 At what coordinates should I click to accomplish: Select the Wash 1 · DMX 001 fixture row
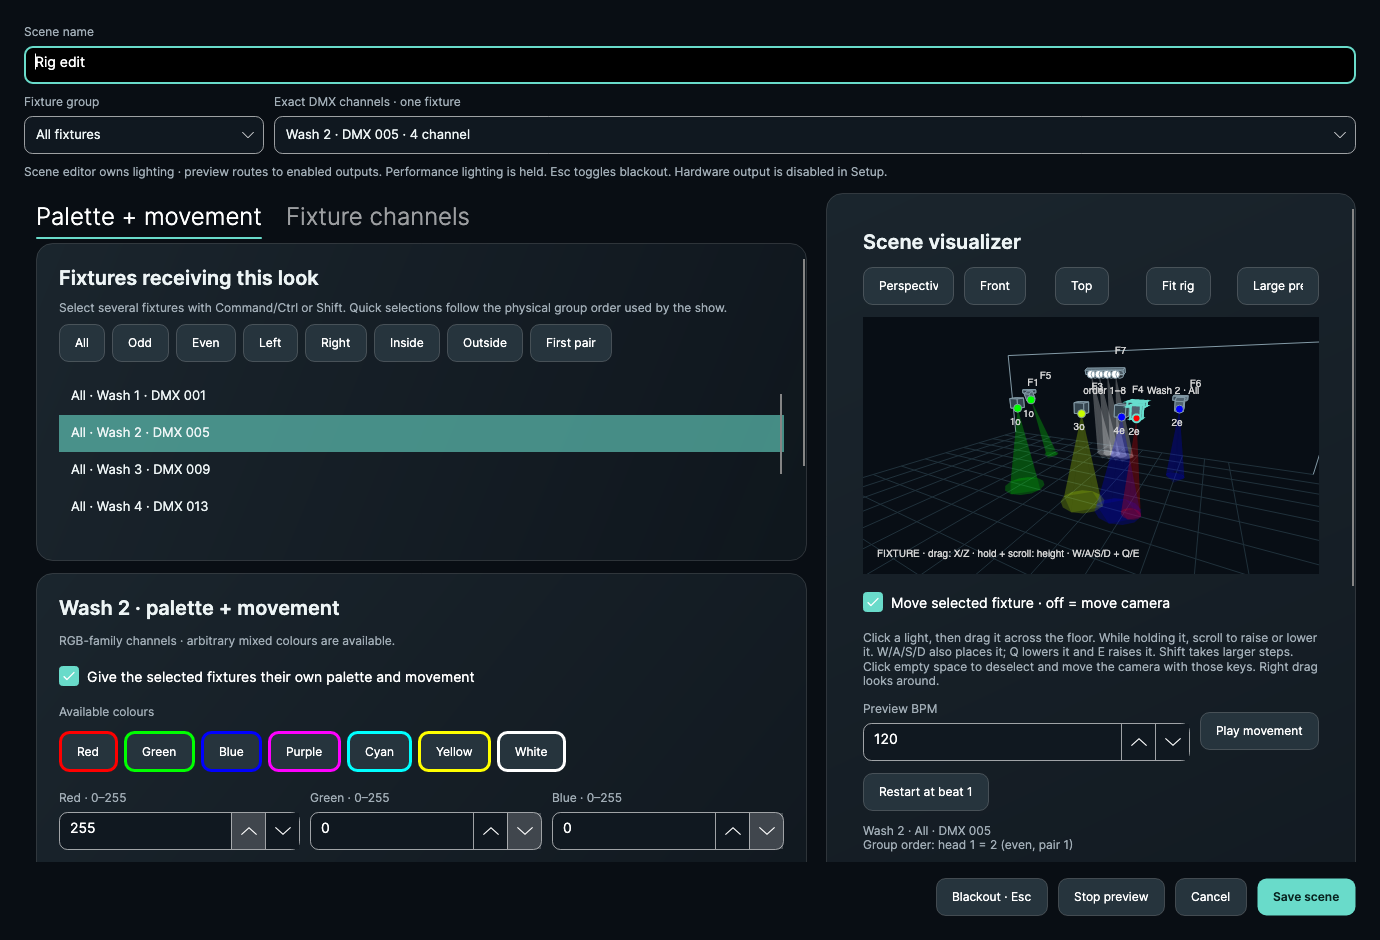point(421,396)
